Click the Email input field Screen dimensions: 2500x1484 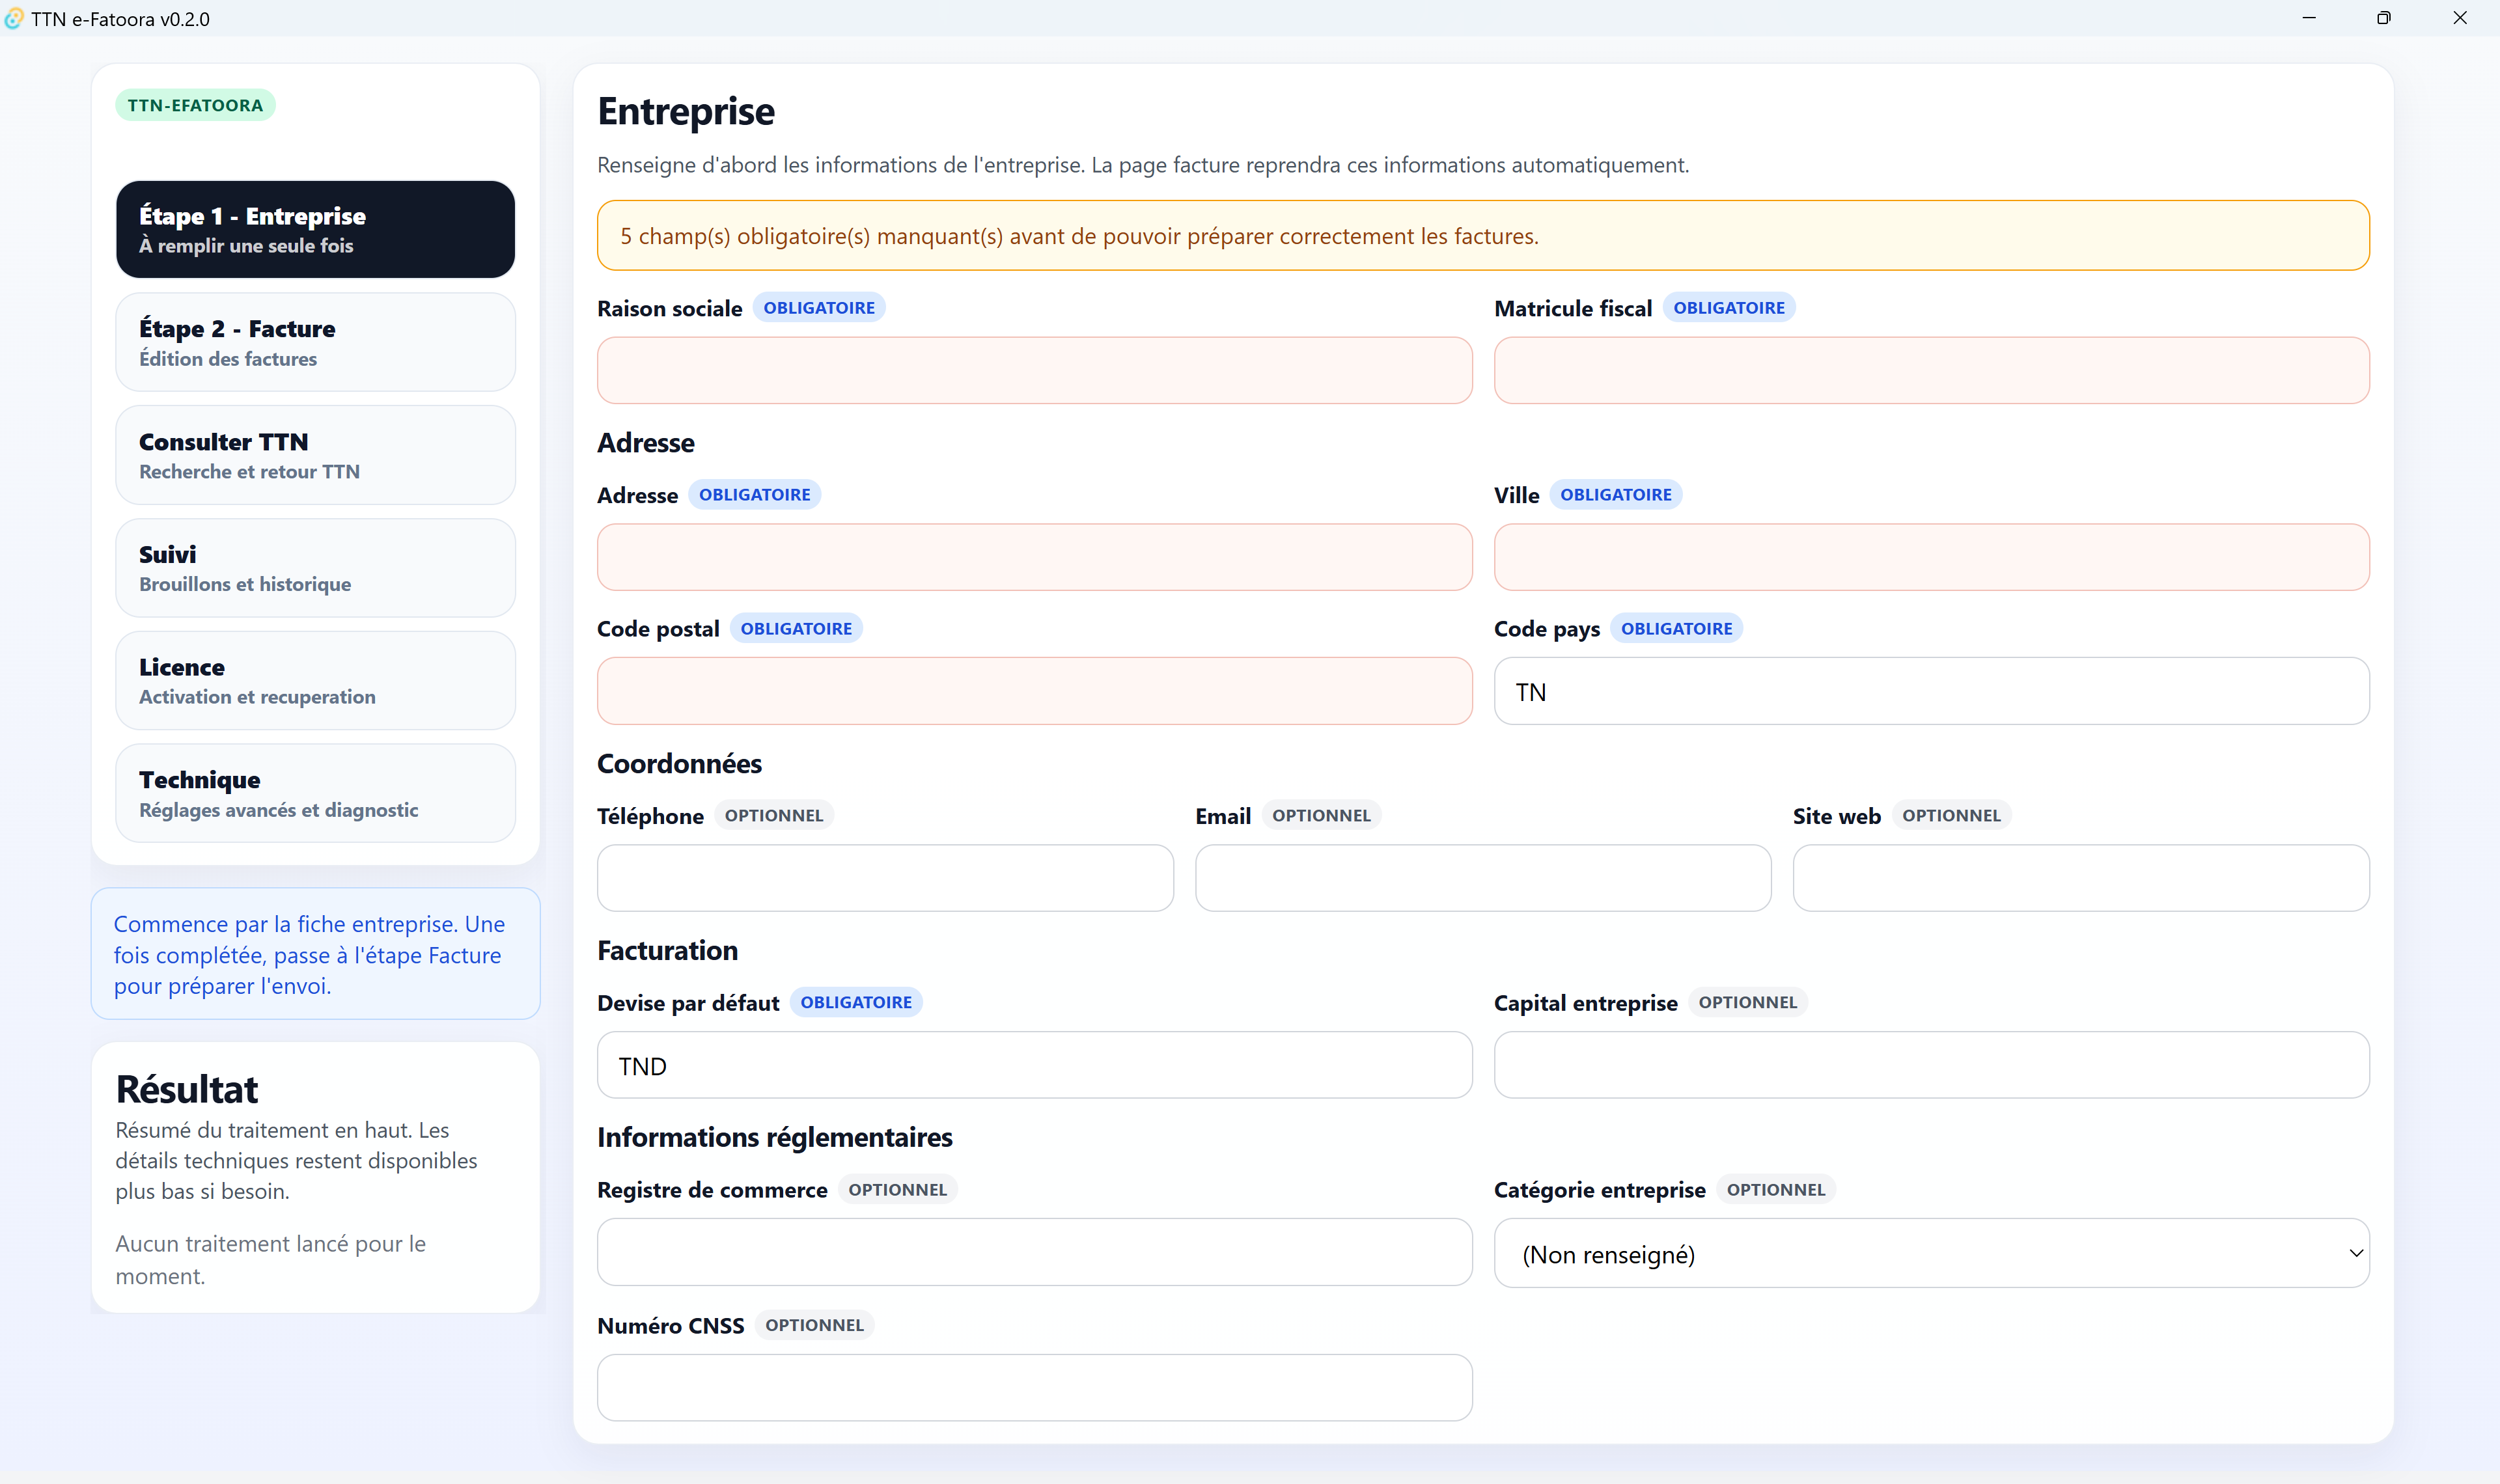[1482, 879]
